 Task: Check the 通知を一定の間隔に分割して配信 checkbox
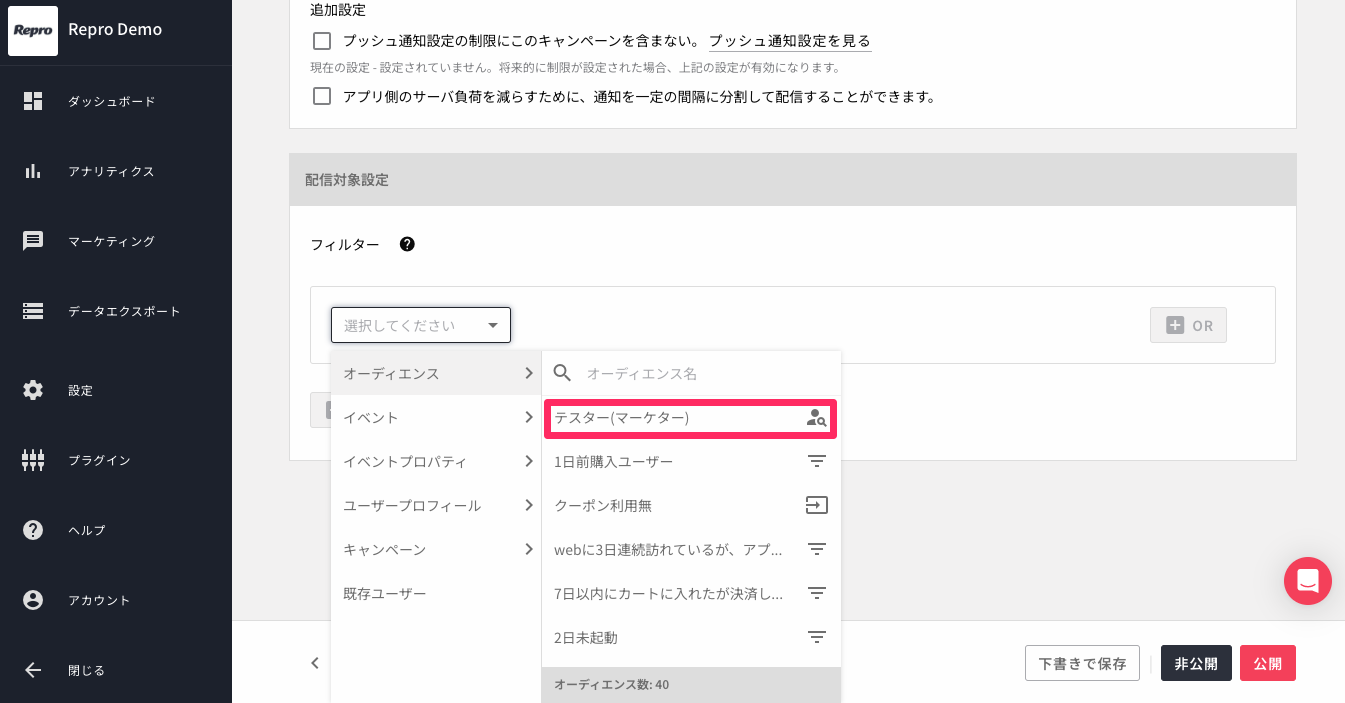(x=322, y=97)
